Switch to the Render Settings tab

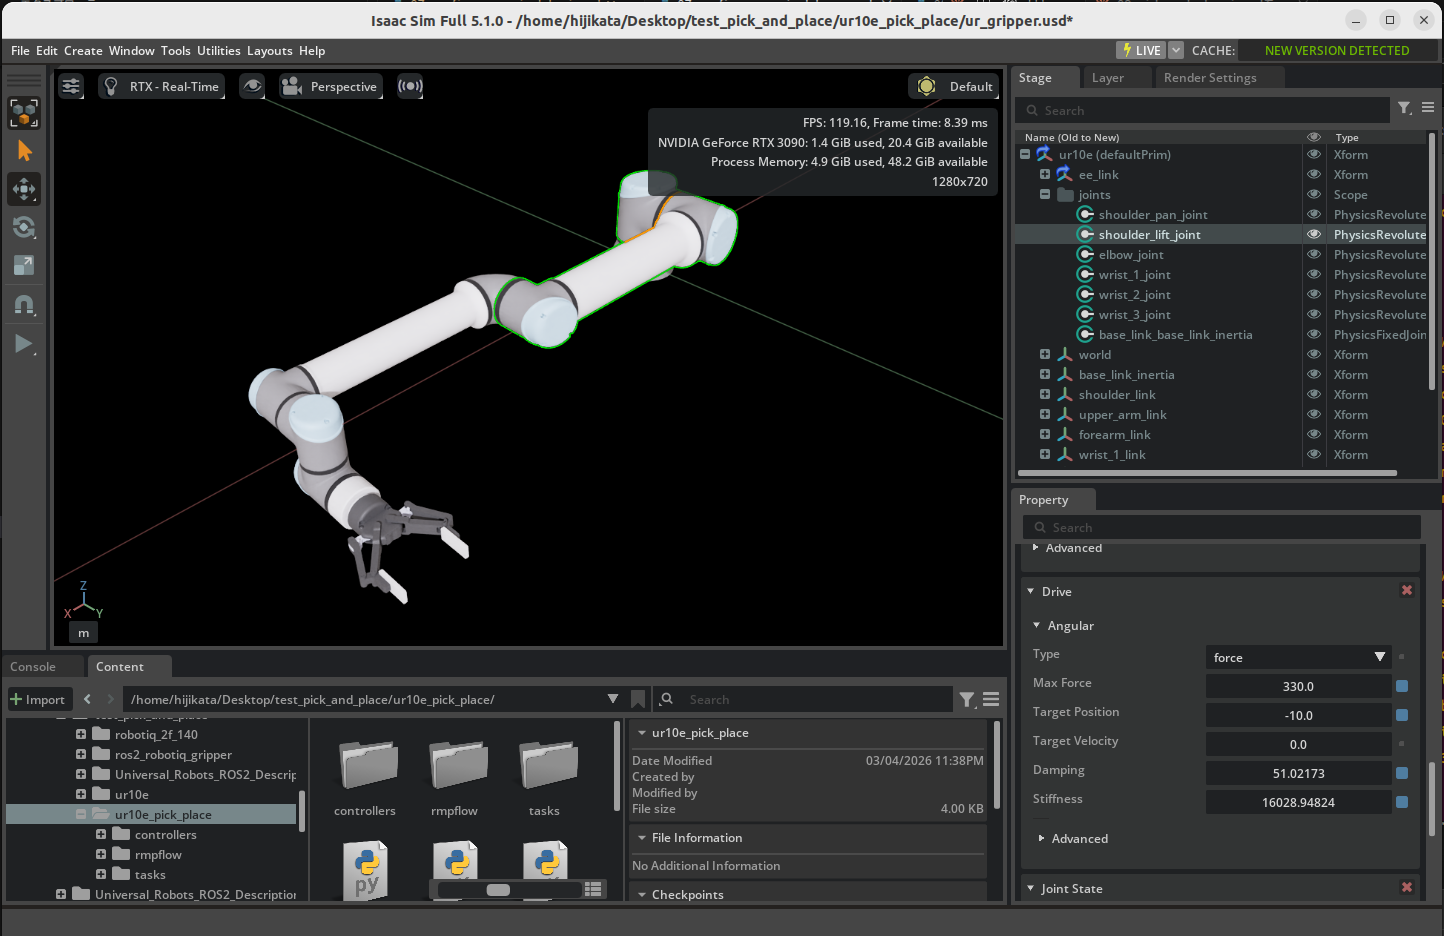(1209, 78)
